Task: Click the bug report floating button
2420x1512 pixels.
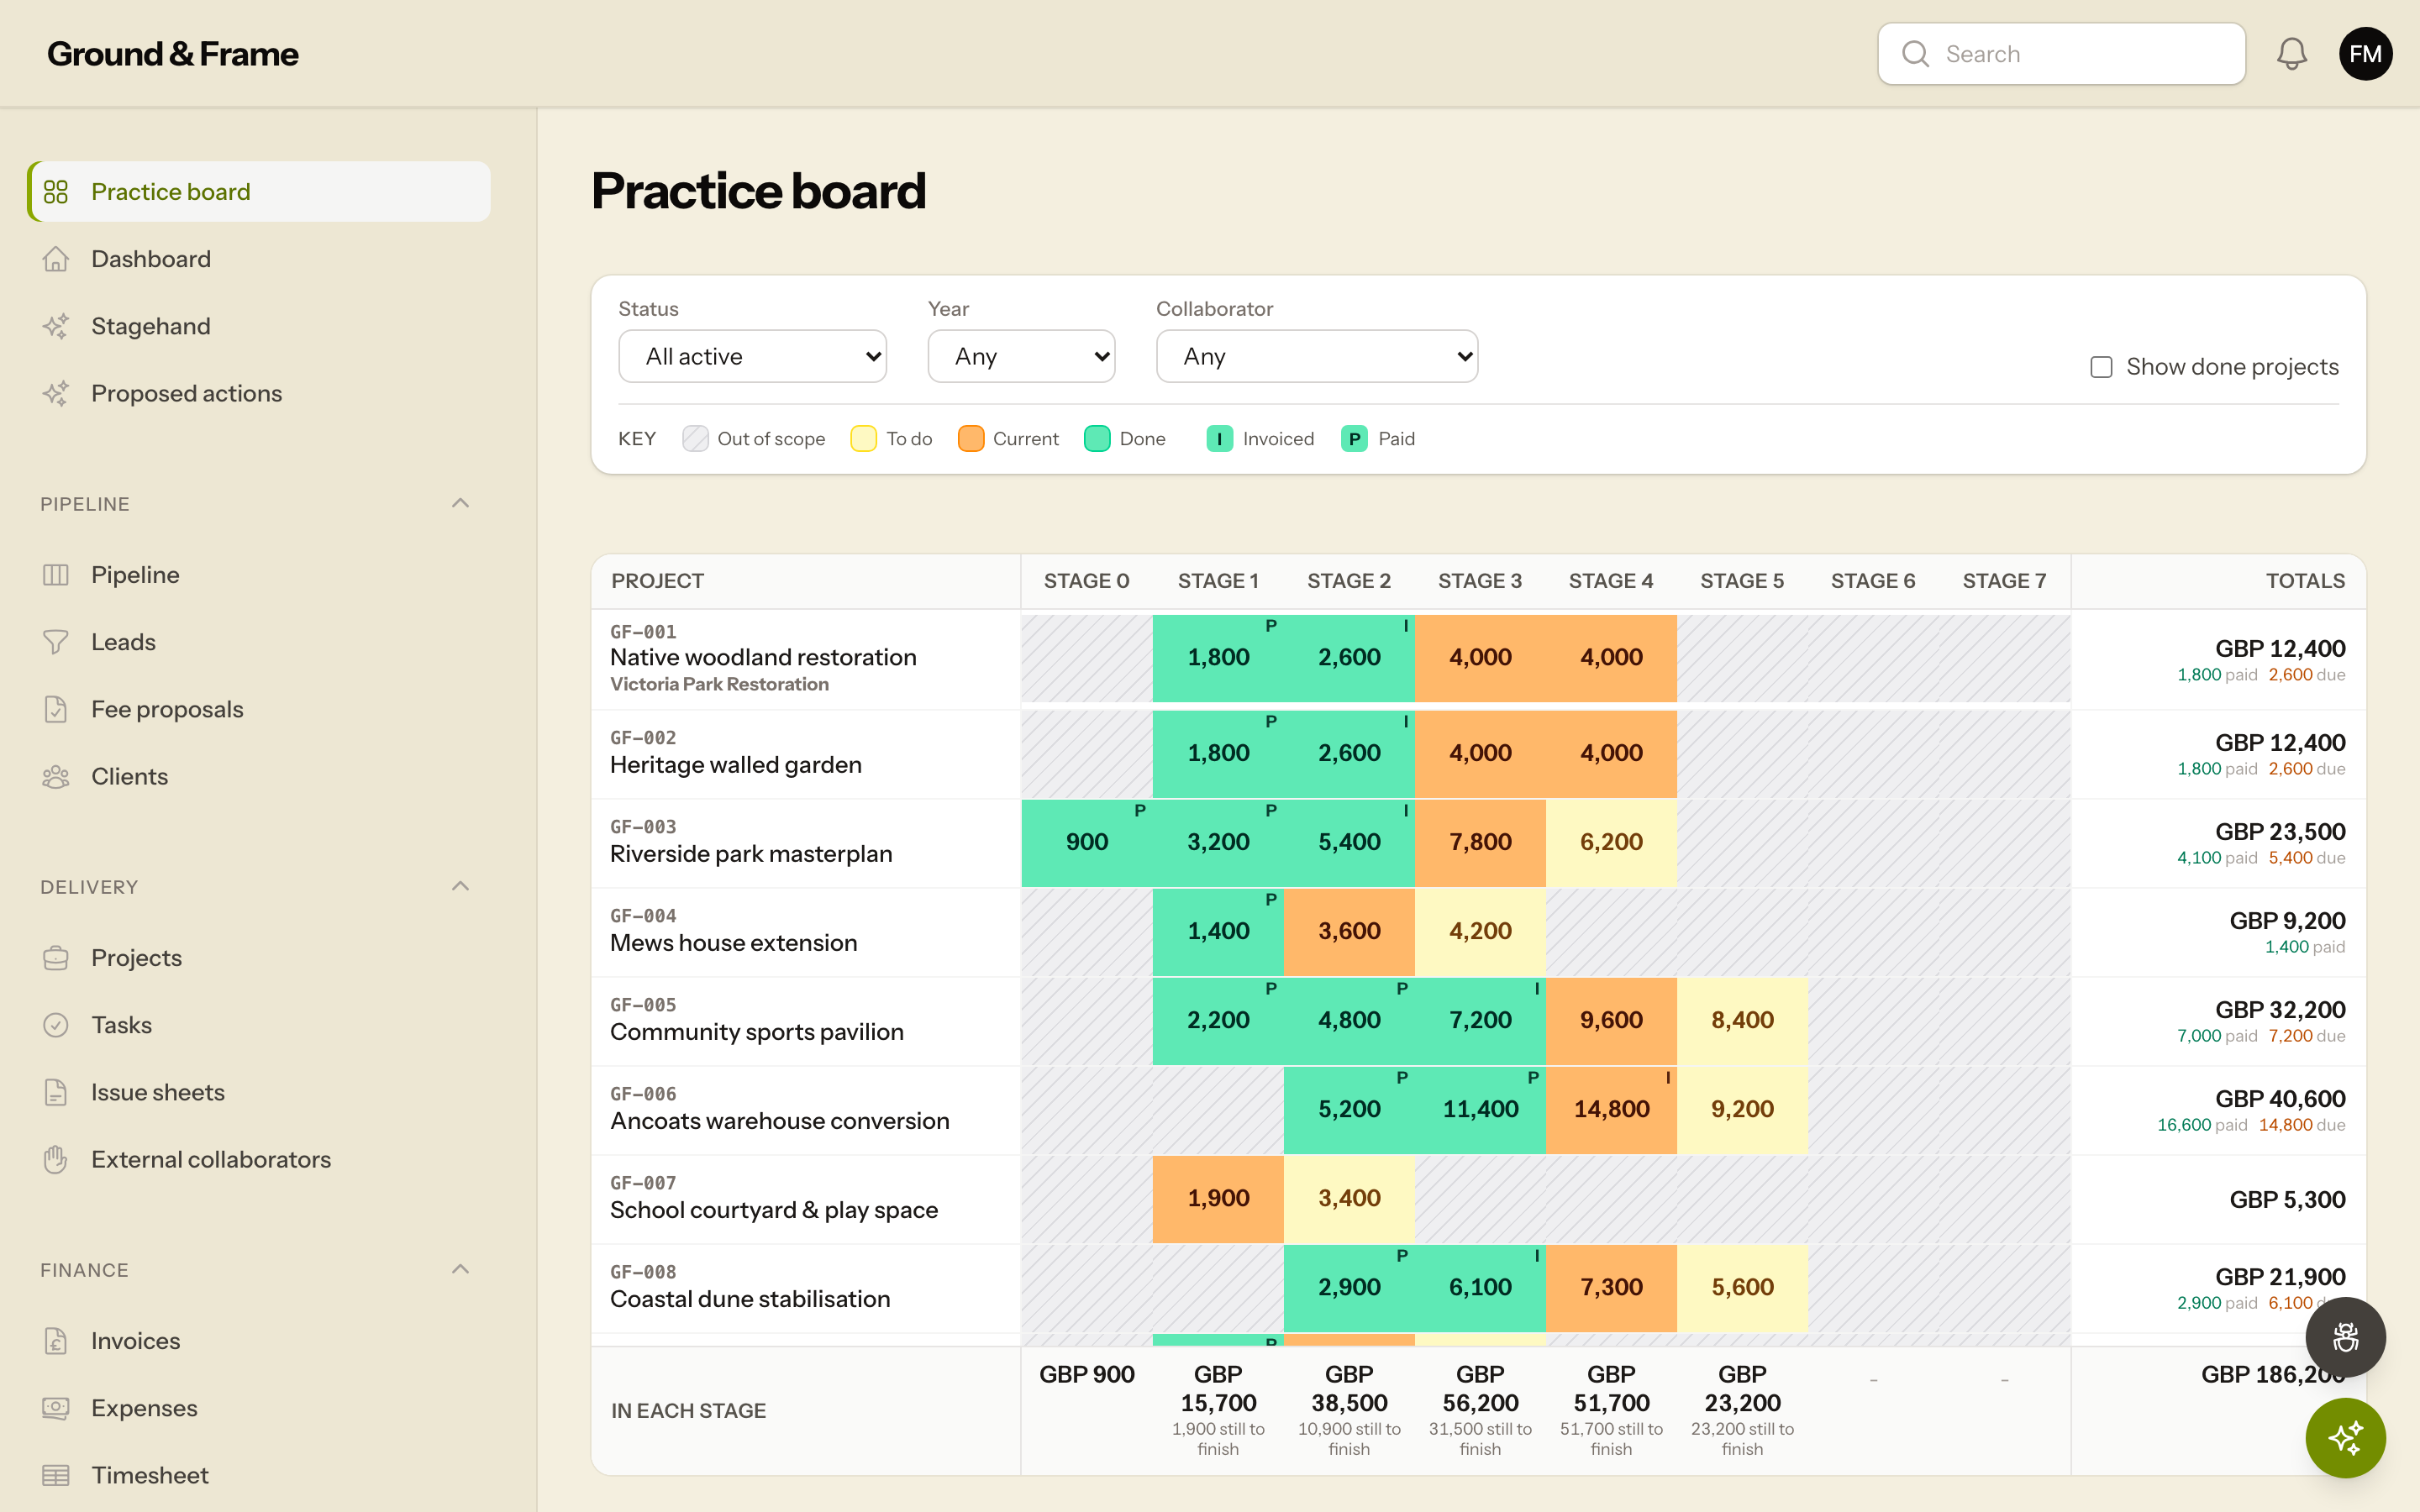Action: (x=2345, y=1337)
